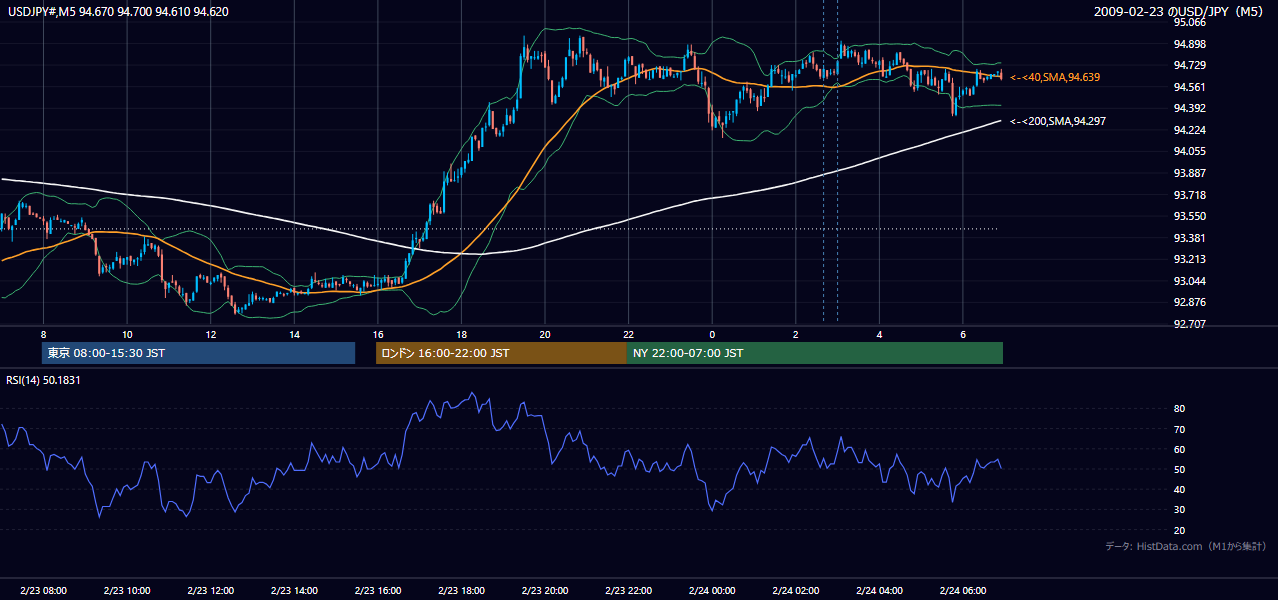Click RSI scale label 50
This screenshot has height=600, width=1278.
click(1180, 469)
